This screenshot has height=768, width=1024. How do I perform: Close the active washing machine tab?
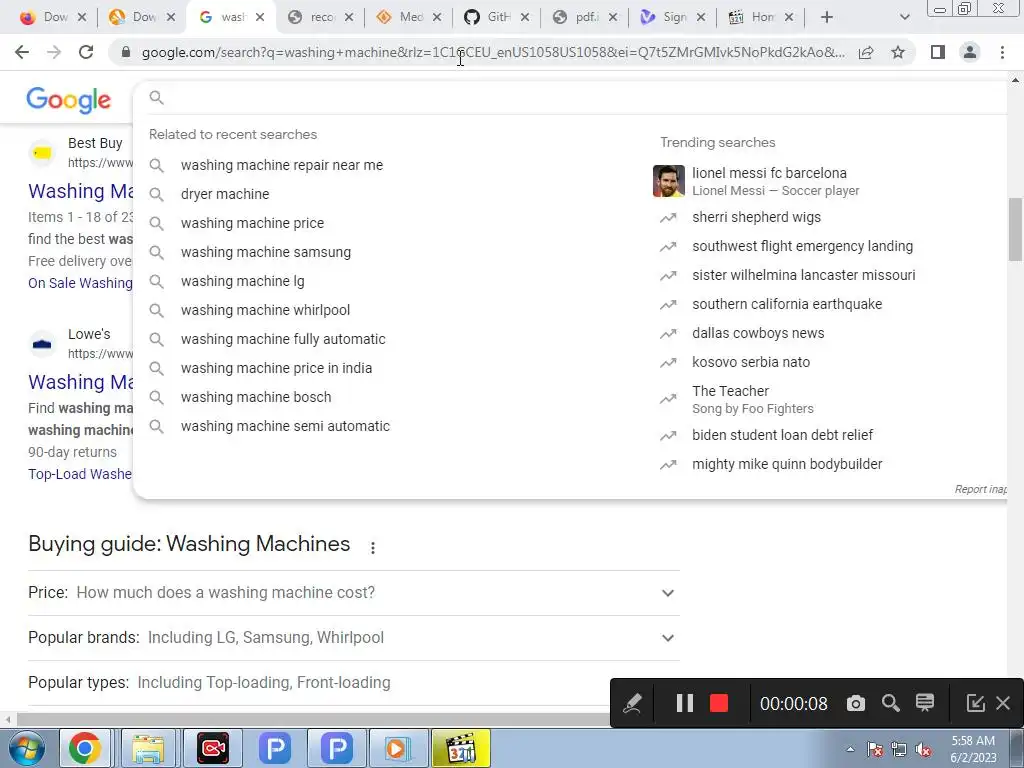(x=260, y=17)
